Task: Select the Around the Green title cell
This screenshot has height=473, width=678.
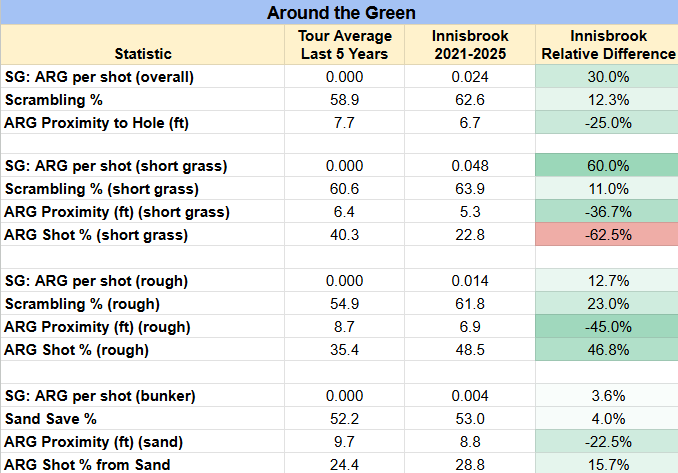Action: coord(339,12)
